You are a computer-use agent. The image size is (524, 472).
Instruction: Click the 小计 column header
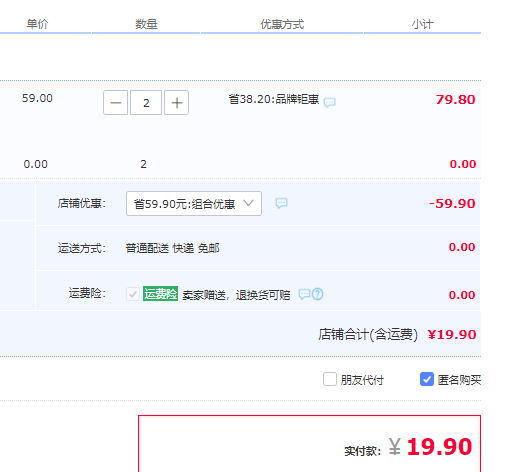422,24
